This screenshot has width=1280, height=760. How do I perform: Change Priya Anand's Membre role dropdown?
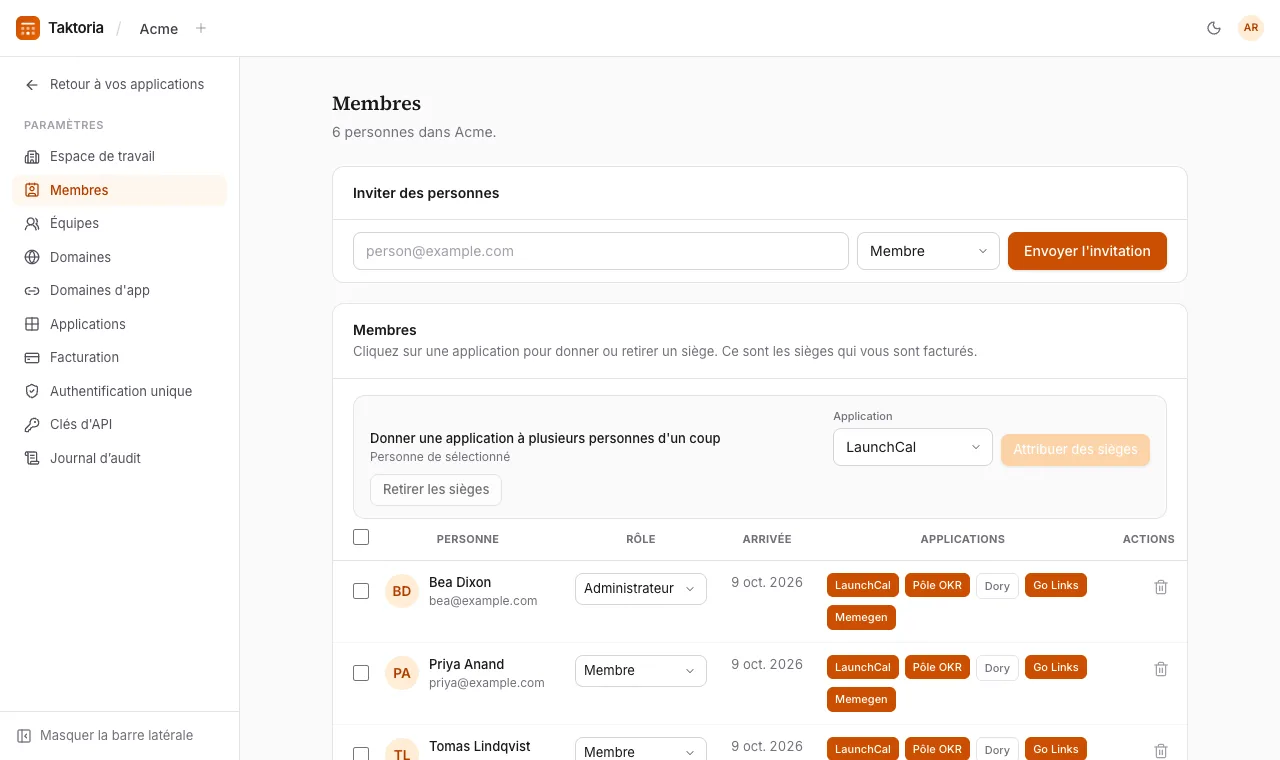pos(641,671)
